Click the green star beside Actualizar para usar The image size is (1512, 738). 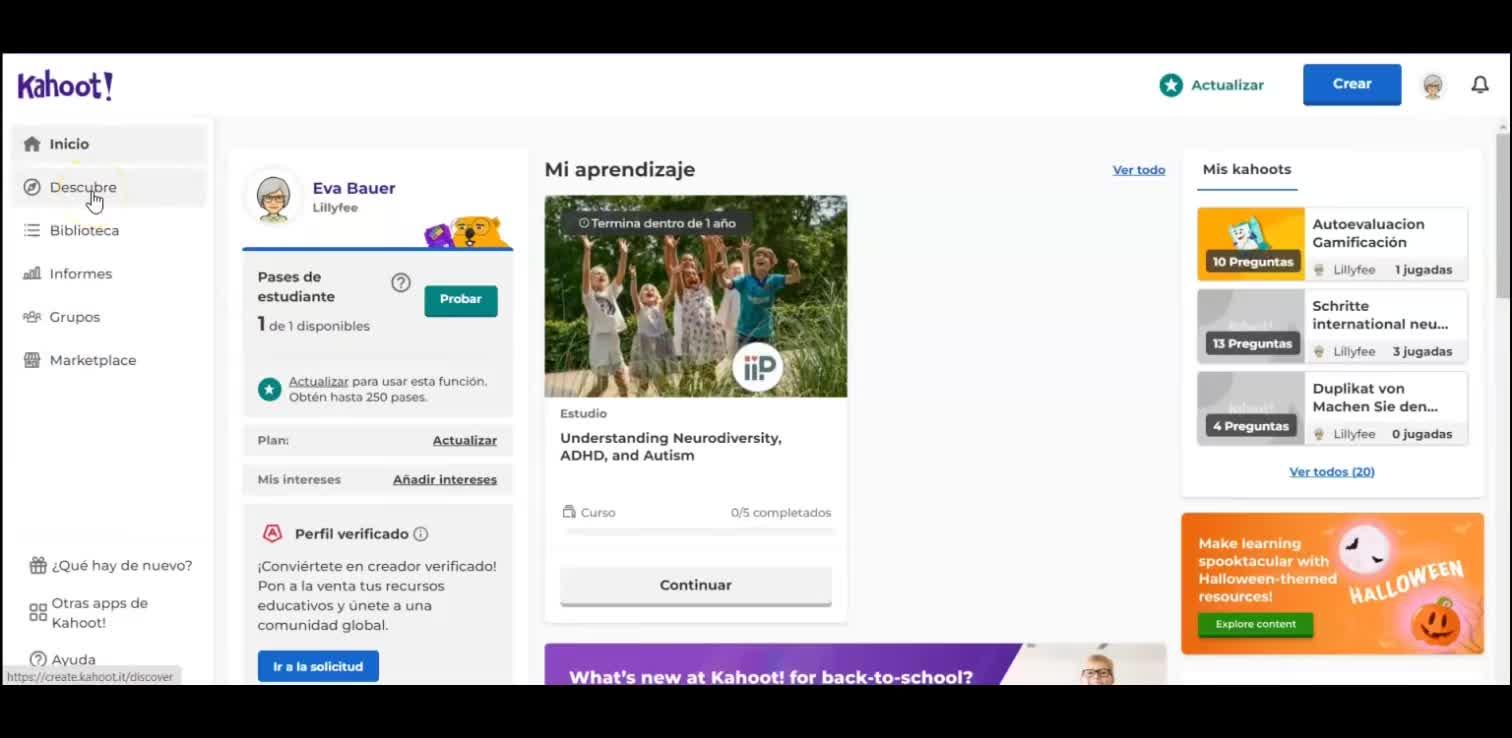tap(269, 389)
